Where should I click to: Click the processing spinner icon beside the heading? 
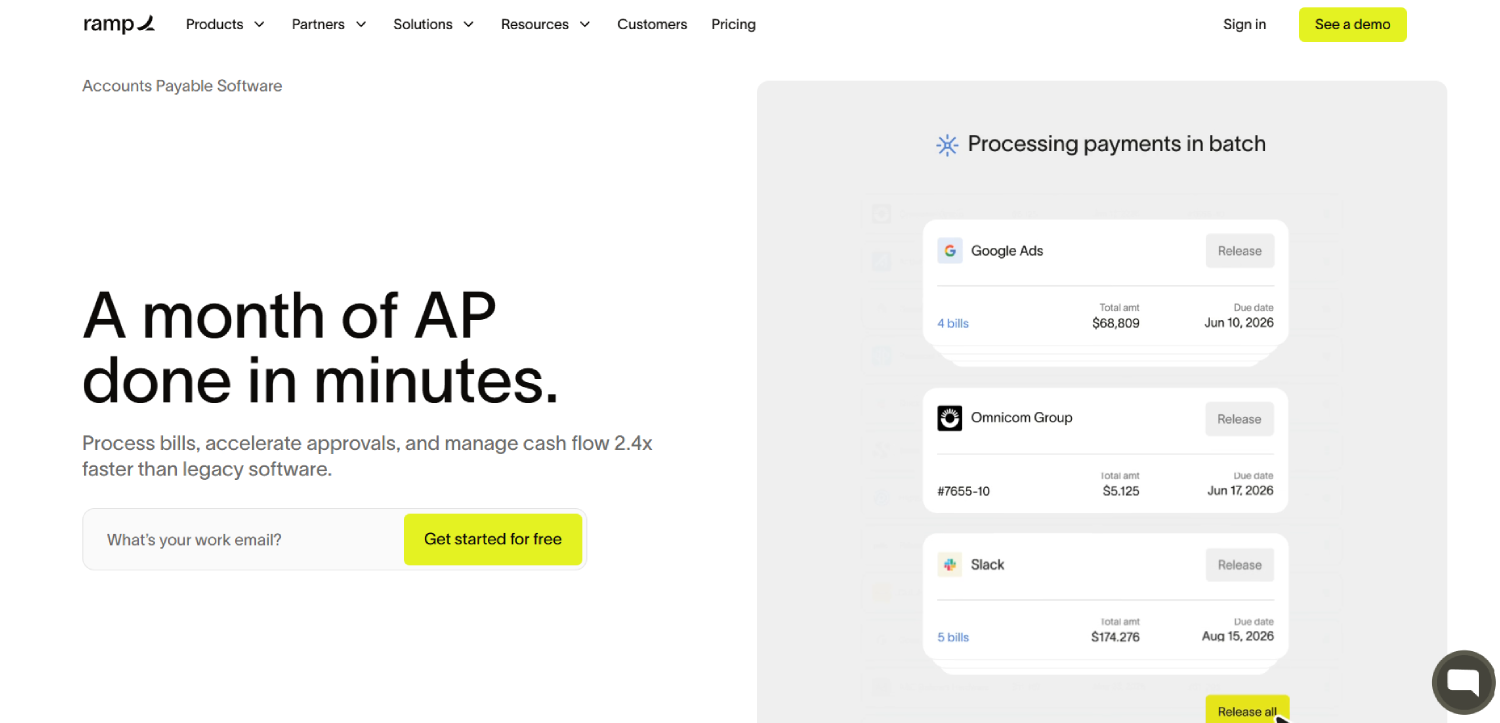tap(947, 145)
